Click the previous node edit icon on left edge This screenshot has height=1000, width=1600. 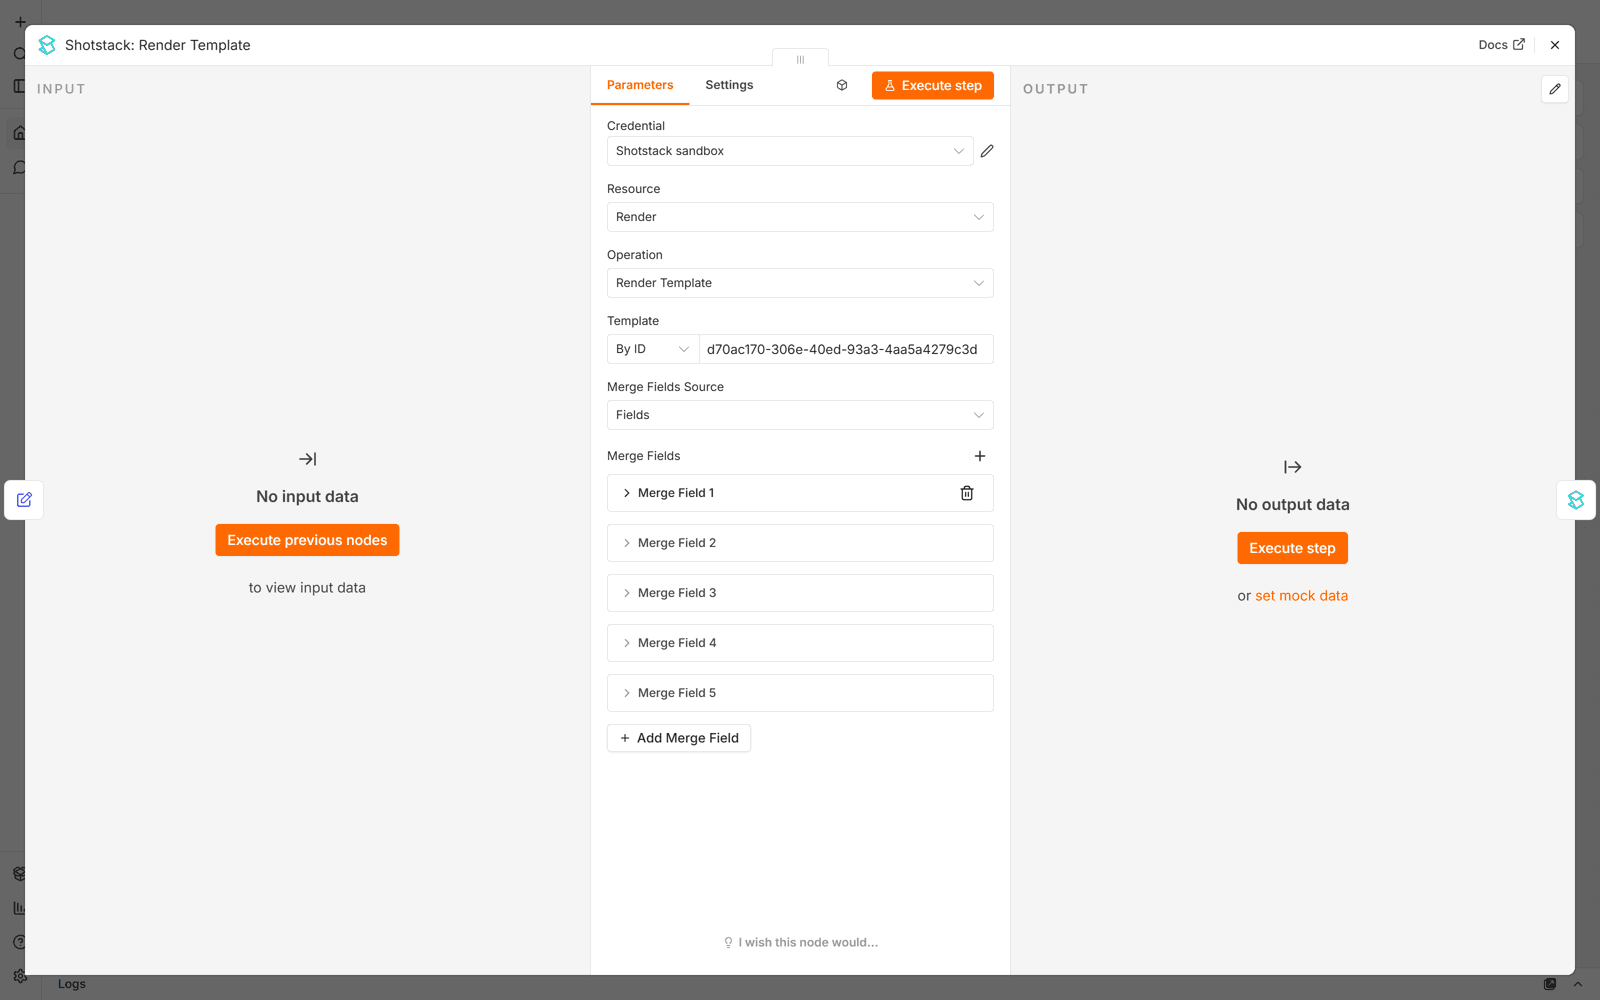click(24, 499)
